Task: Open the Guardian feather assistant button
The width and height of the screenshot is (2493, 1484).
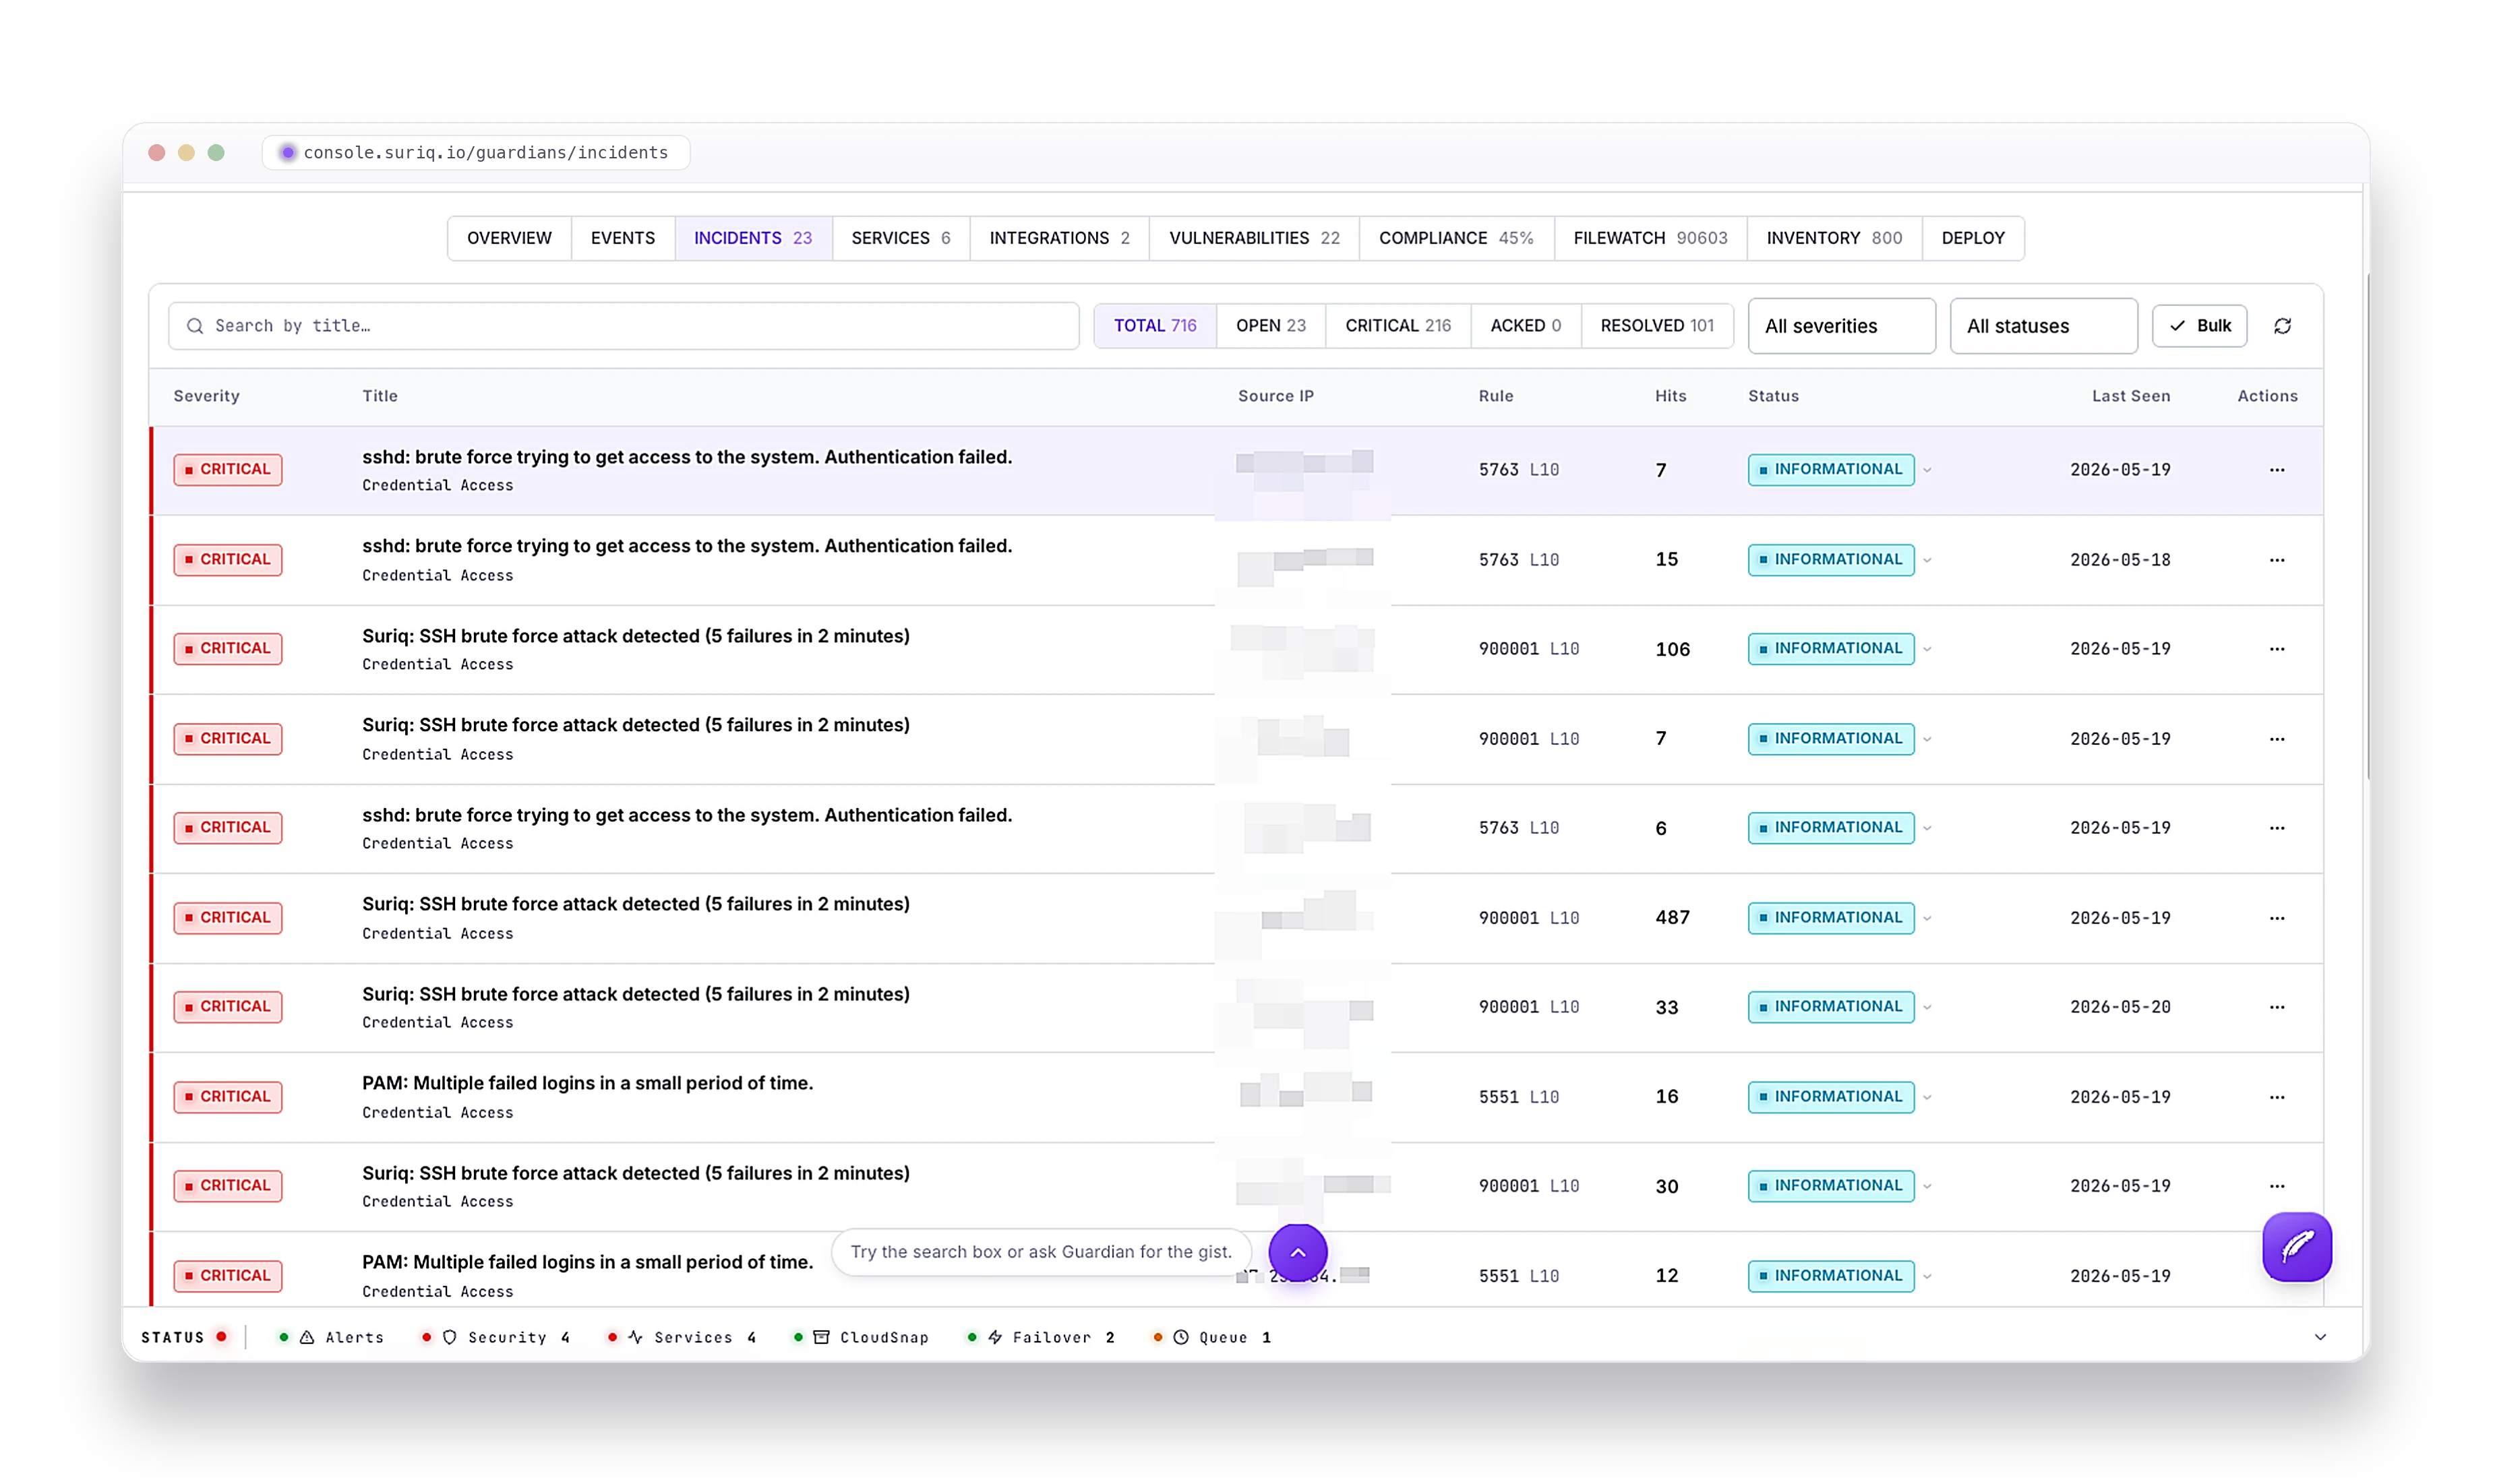Action: (2296, 1246)
